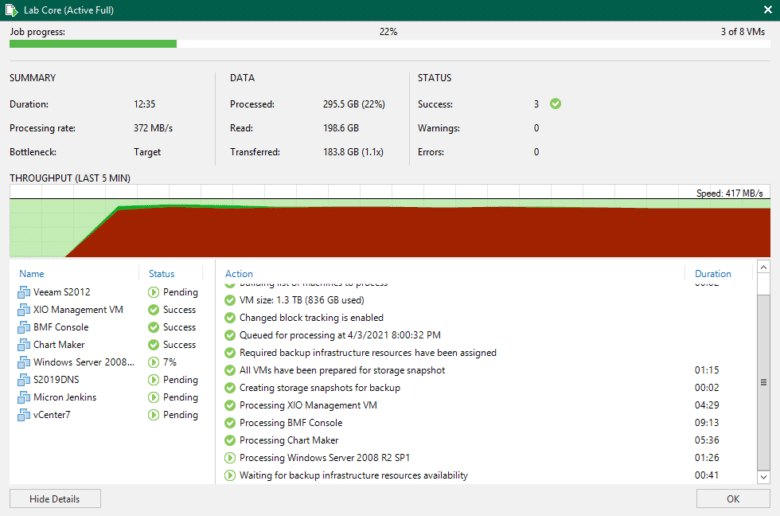Click the VM icon for vCenter7
Image resolution: width=780 pixels, height=516 pixels.
(24, 414)
